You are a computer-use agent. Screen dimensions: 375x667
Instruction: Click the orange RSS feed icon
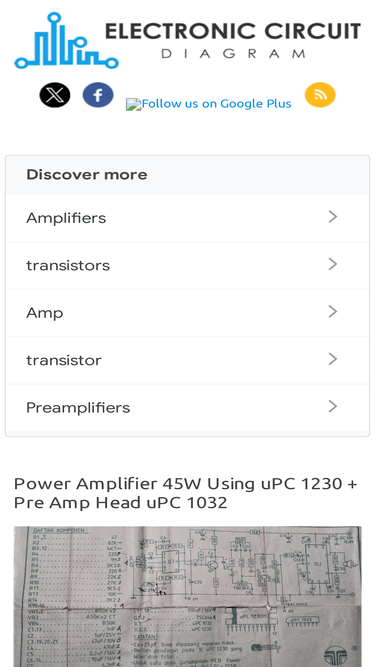tap(320, 95)
